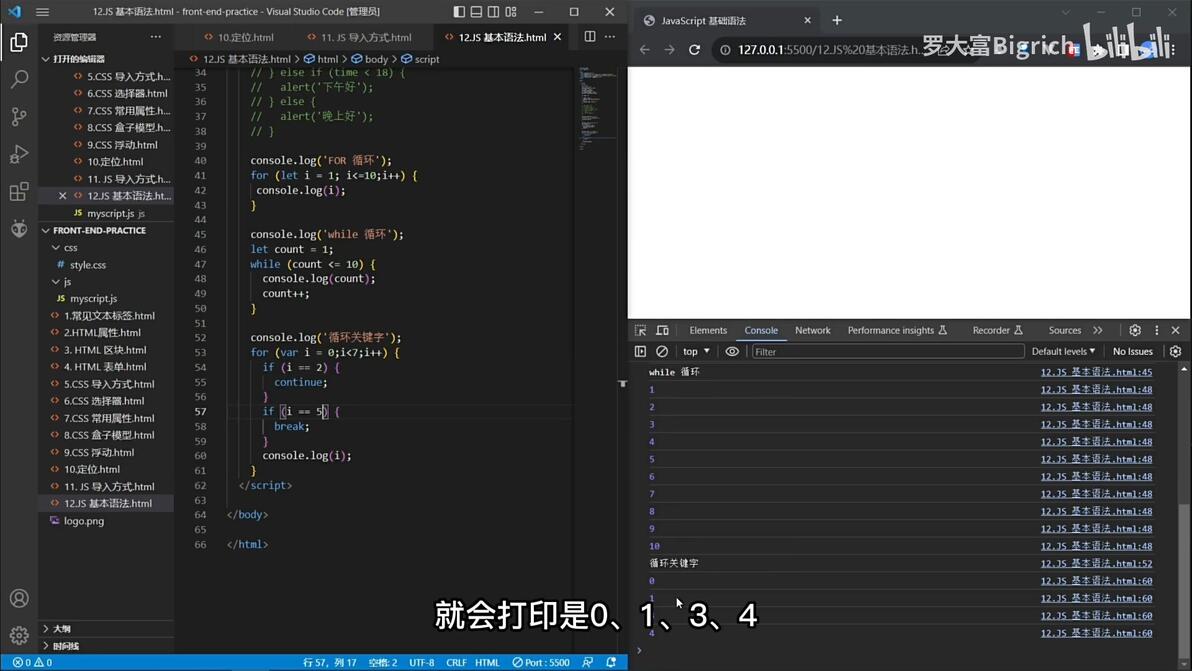1192x671 pixels.
Task: Open the Extensions view
Action: tap(19, 191)
